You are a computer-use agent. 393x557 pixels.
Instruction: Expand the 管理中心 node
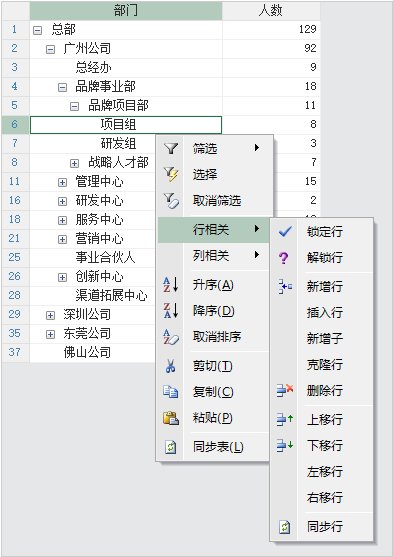[x=62, y=183]
